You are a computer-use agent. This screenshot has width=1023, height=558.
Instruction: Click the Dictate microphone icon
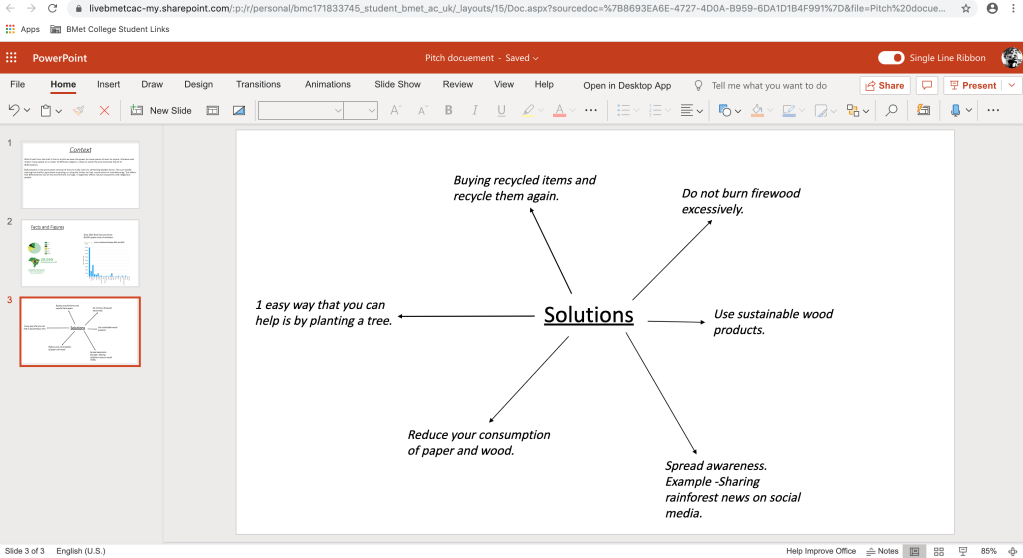click(x=956, y=110)
